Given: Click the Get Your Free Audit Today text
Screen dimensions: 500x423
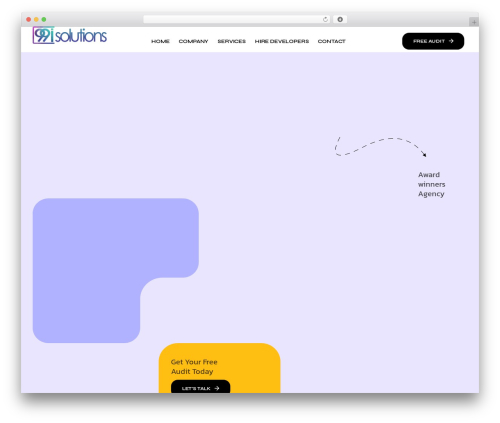Looking at the screenshot, I should (x=194, y=367).
